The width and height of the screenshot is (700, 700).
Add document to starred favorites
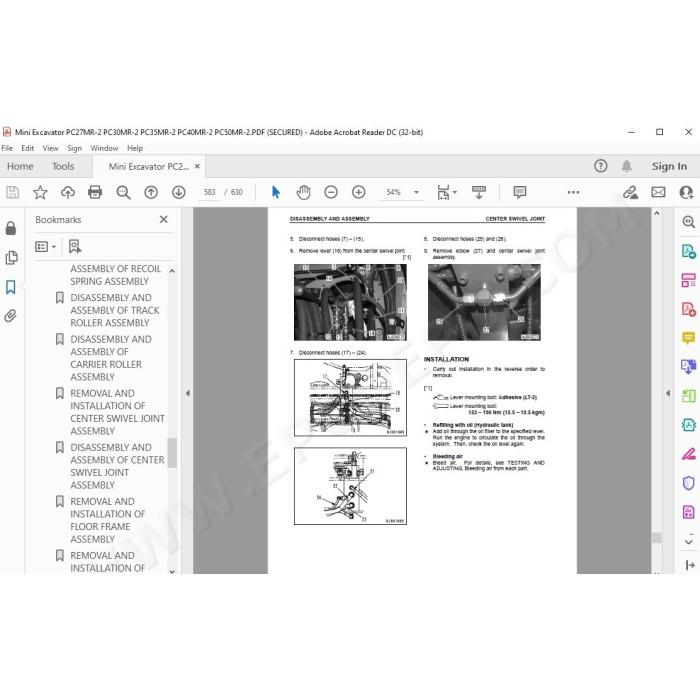coord(40,192)
